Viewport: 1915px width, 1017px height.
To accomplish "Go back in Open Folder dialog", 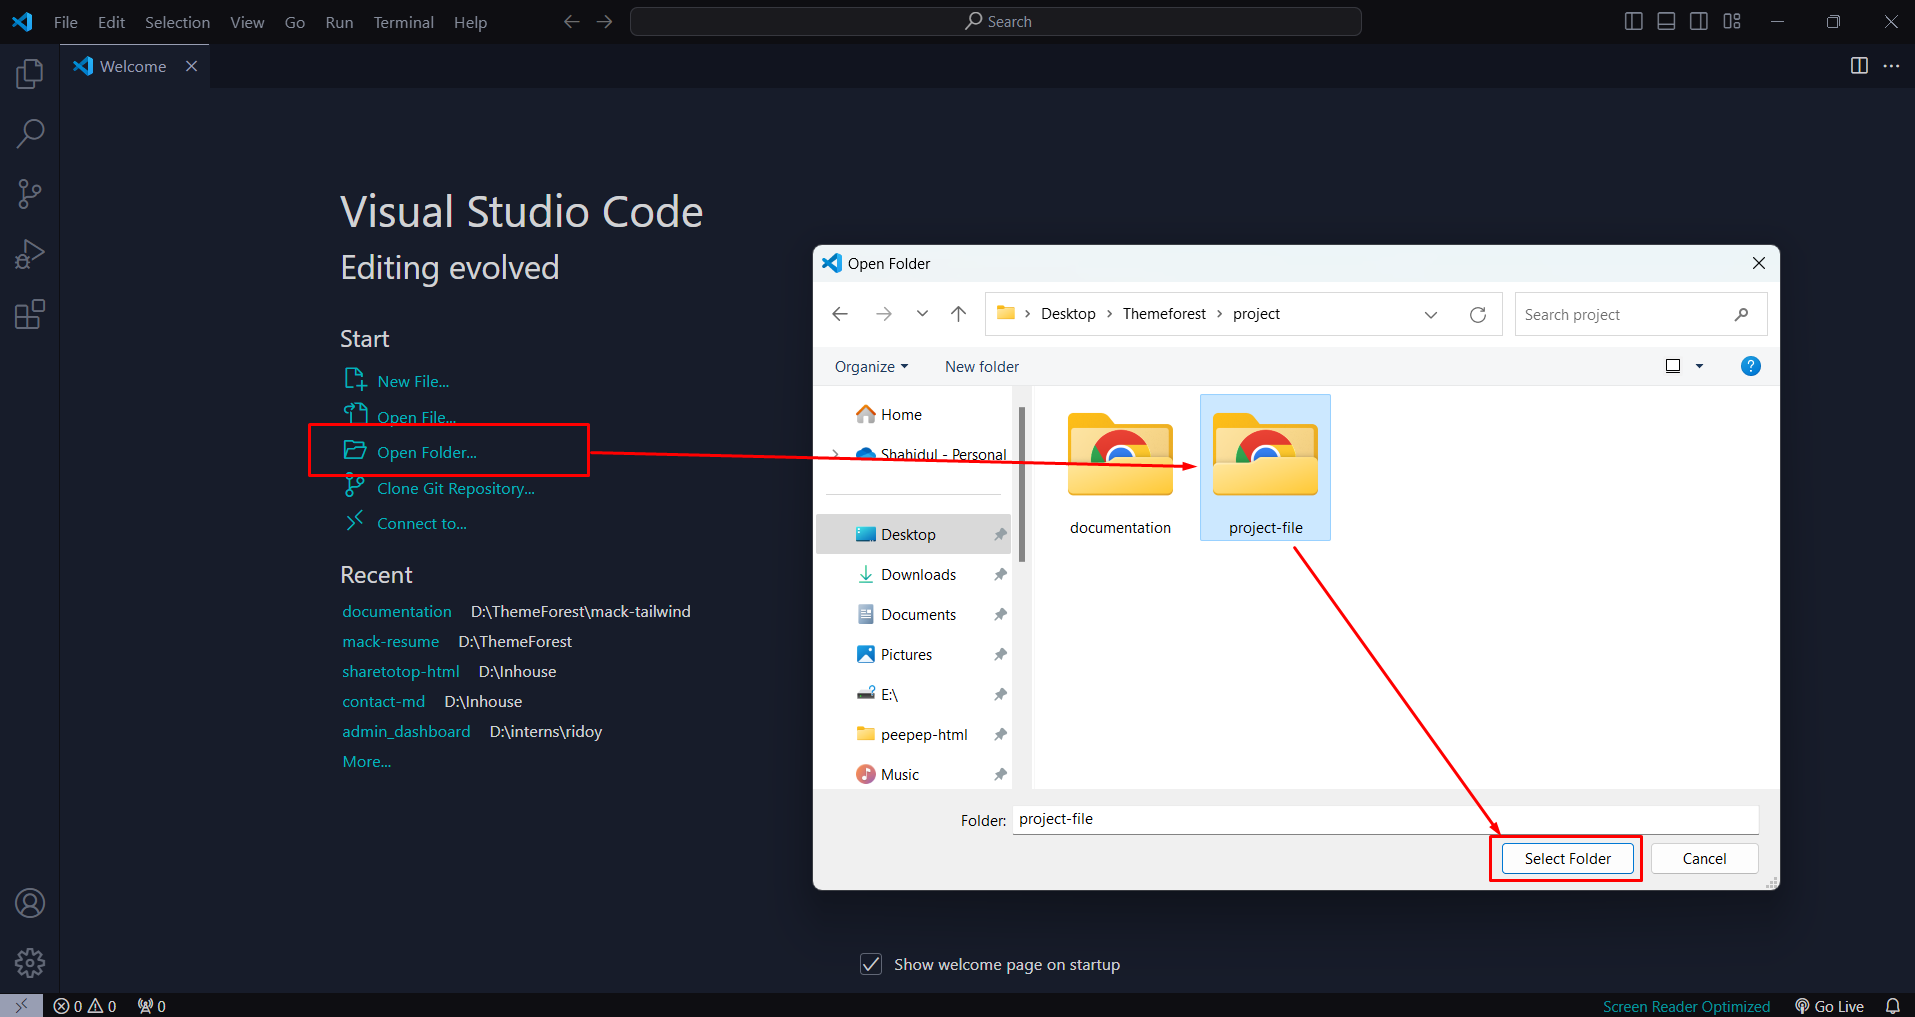I will tap(840, 314).
